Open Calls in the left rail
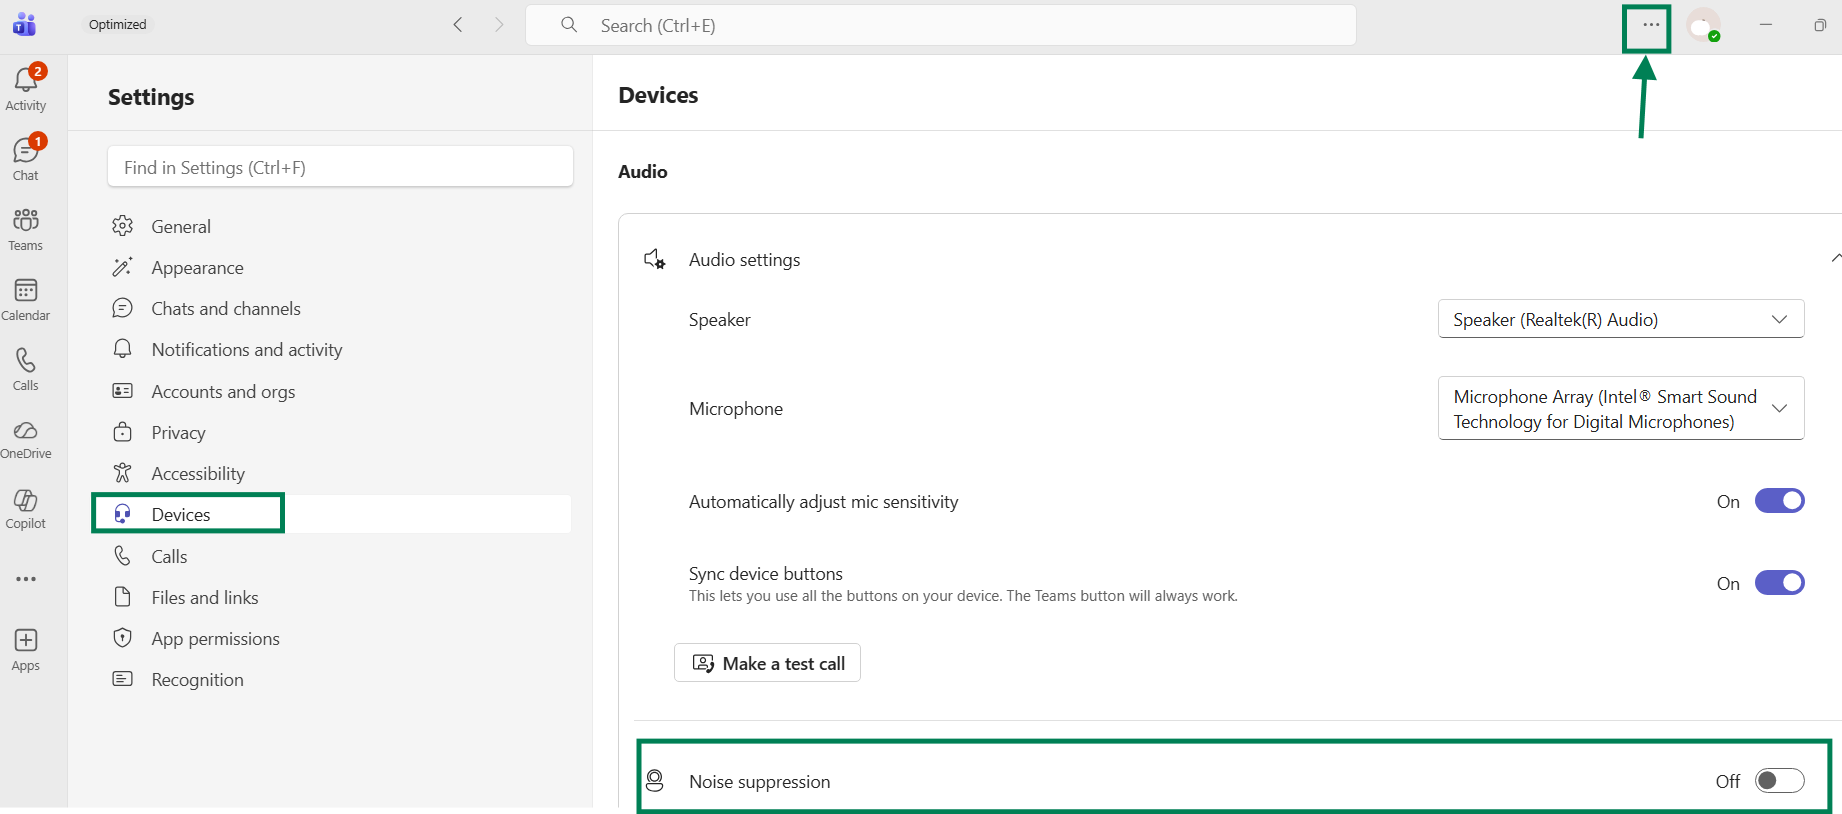The height and width of the screenshot is (814, 1842). pyautogui.click(x=26, y=369)
